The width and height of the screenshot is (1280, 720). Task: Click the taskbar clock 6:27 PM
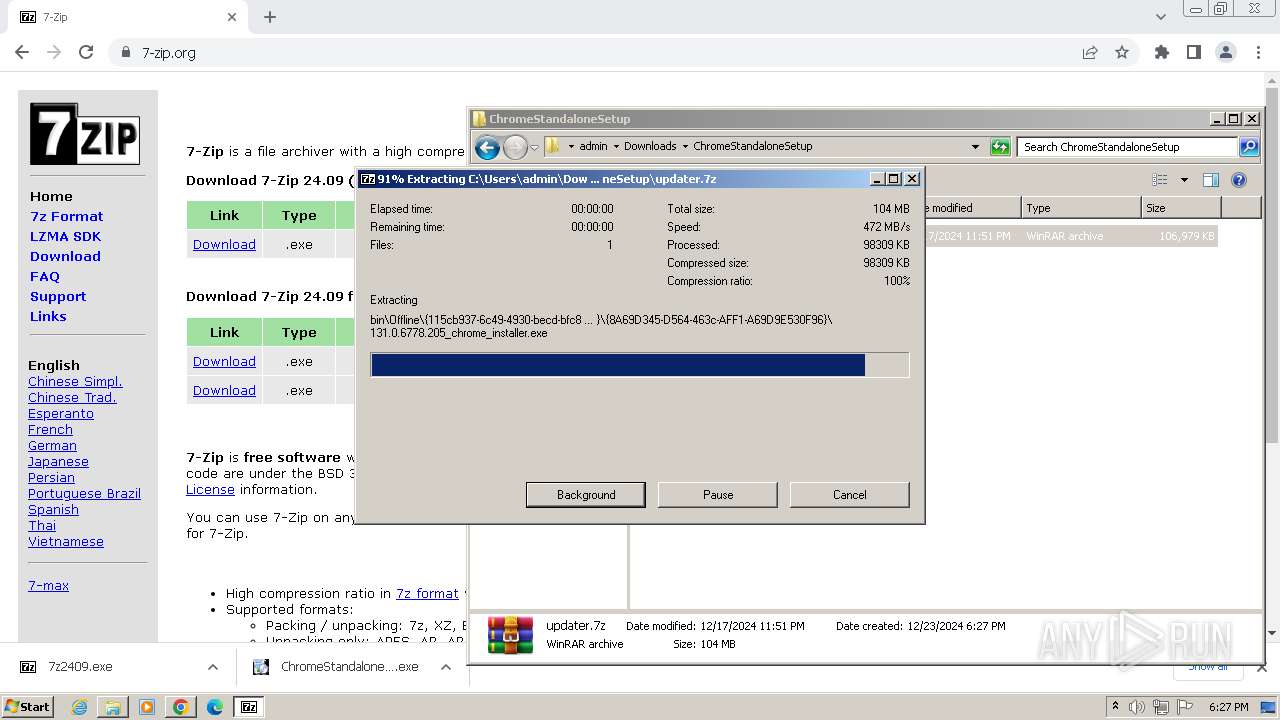(x=1228, y=707)
